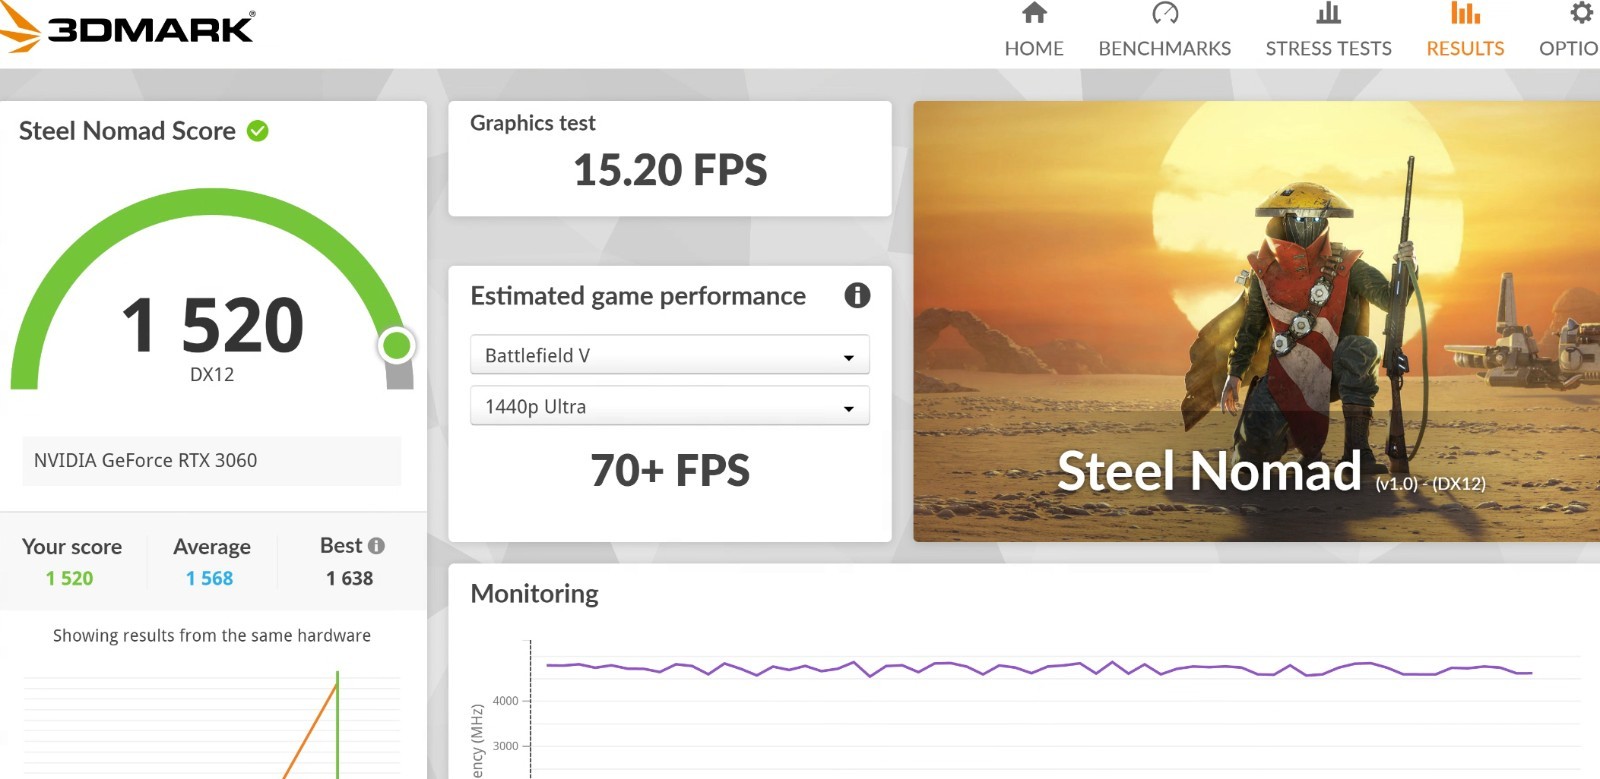Click the 3000 tick on the frequency axis
Screen dimensions: 1600x779
(x=506, y=746)
